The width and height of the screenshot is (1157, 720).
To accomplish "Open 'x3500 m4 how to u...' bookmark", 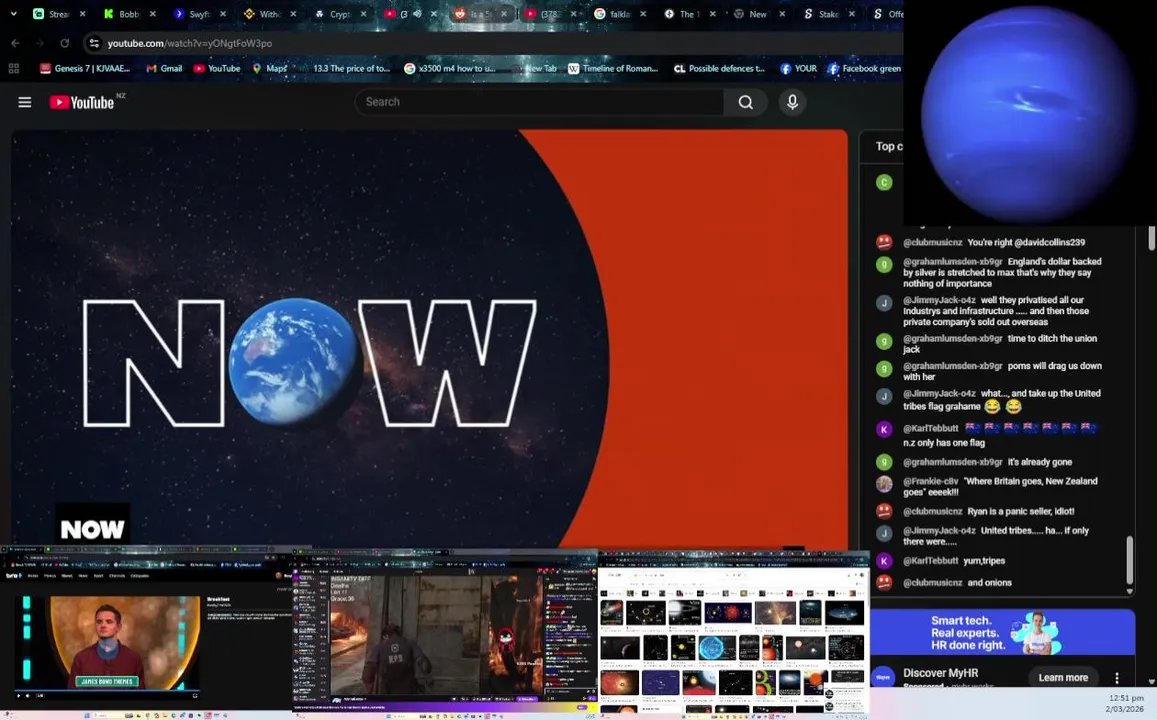I will (450, 69).
